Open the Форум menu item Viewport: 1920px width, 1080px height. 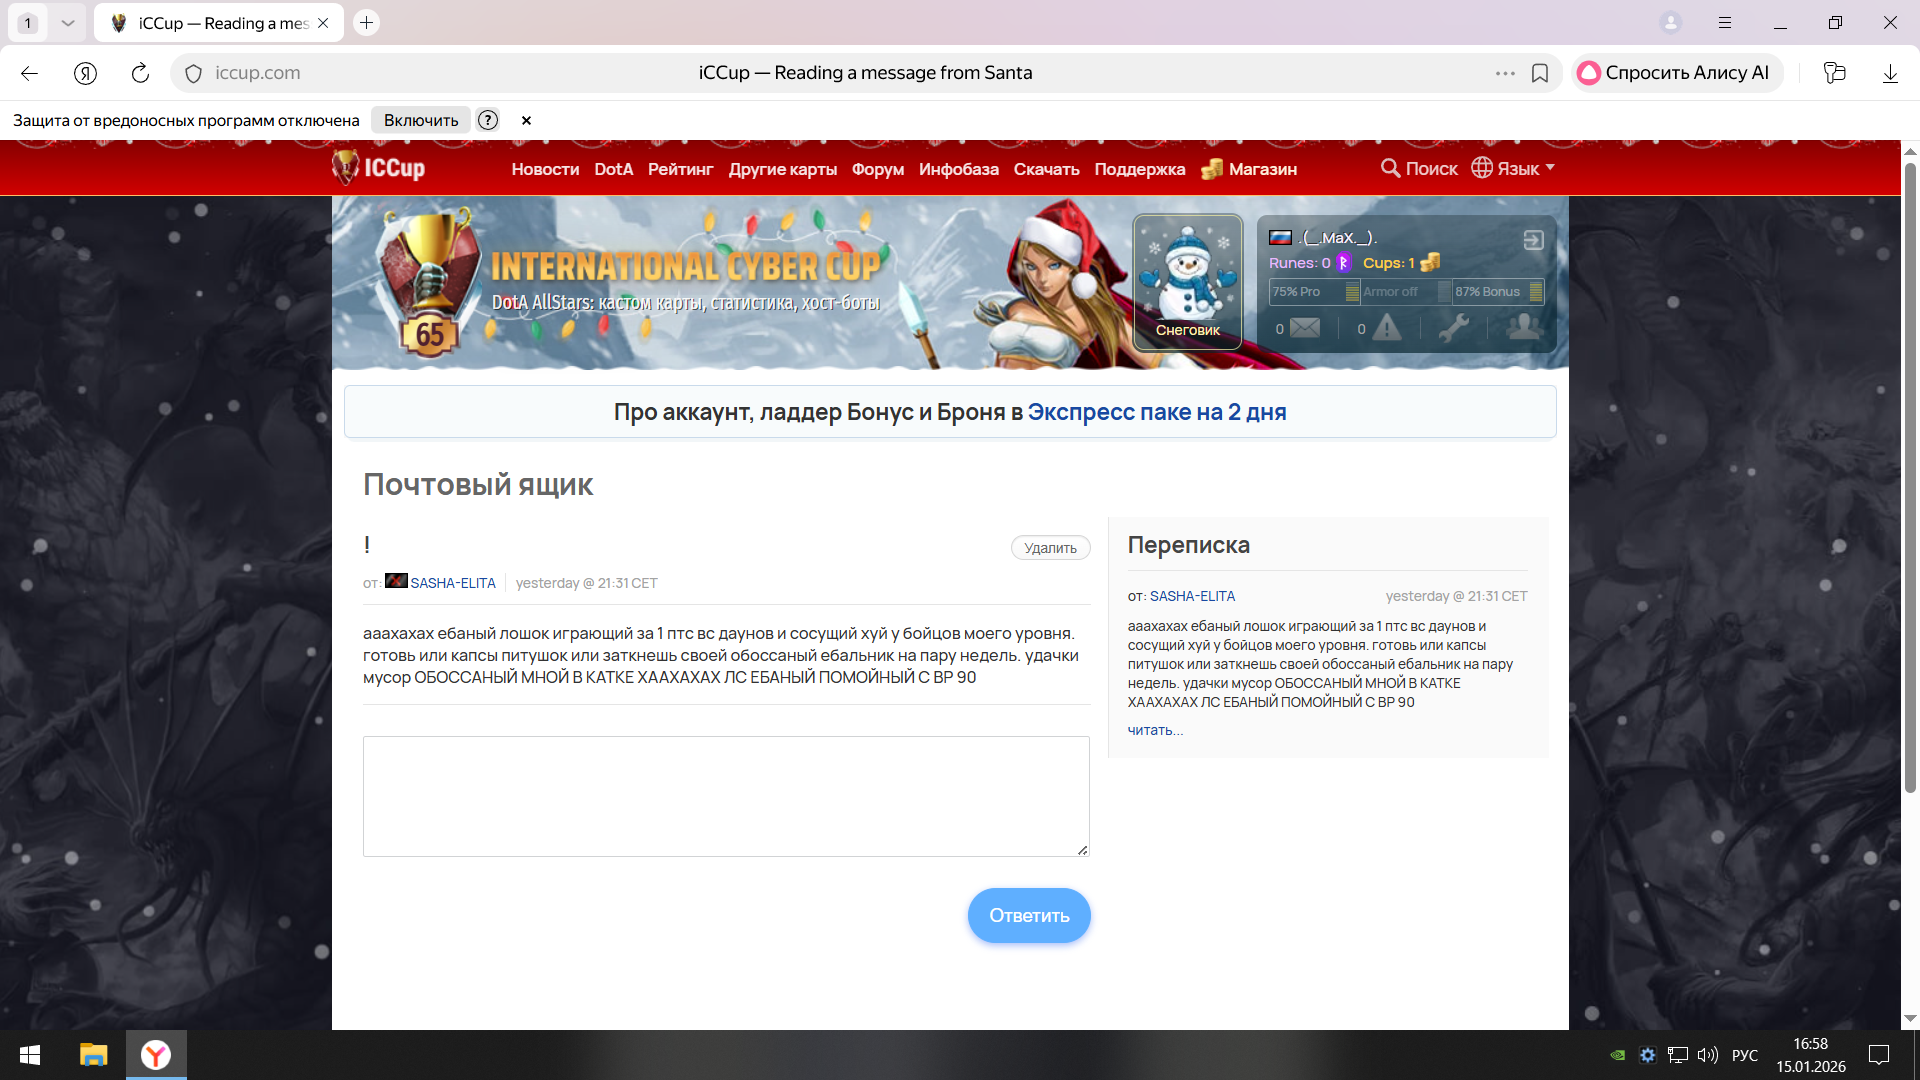[x=877, y=169]
